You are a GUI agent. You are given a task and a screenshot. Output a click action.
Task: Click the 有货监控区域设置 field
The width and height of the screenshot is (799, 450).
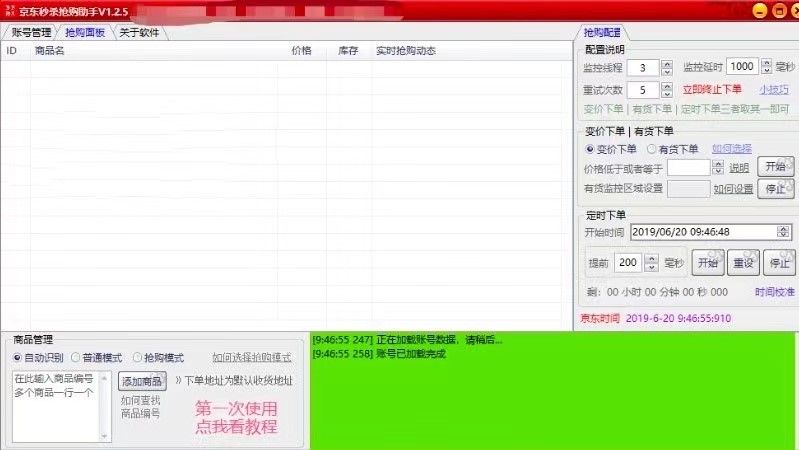[688, 189]
